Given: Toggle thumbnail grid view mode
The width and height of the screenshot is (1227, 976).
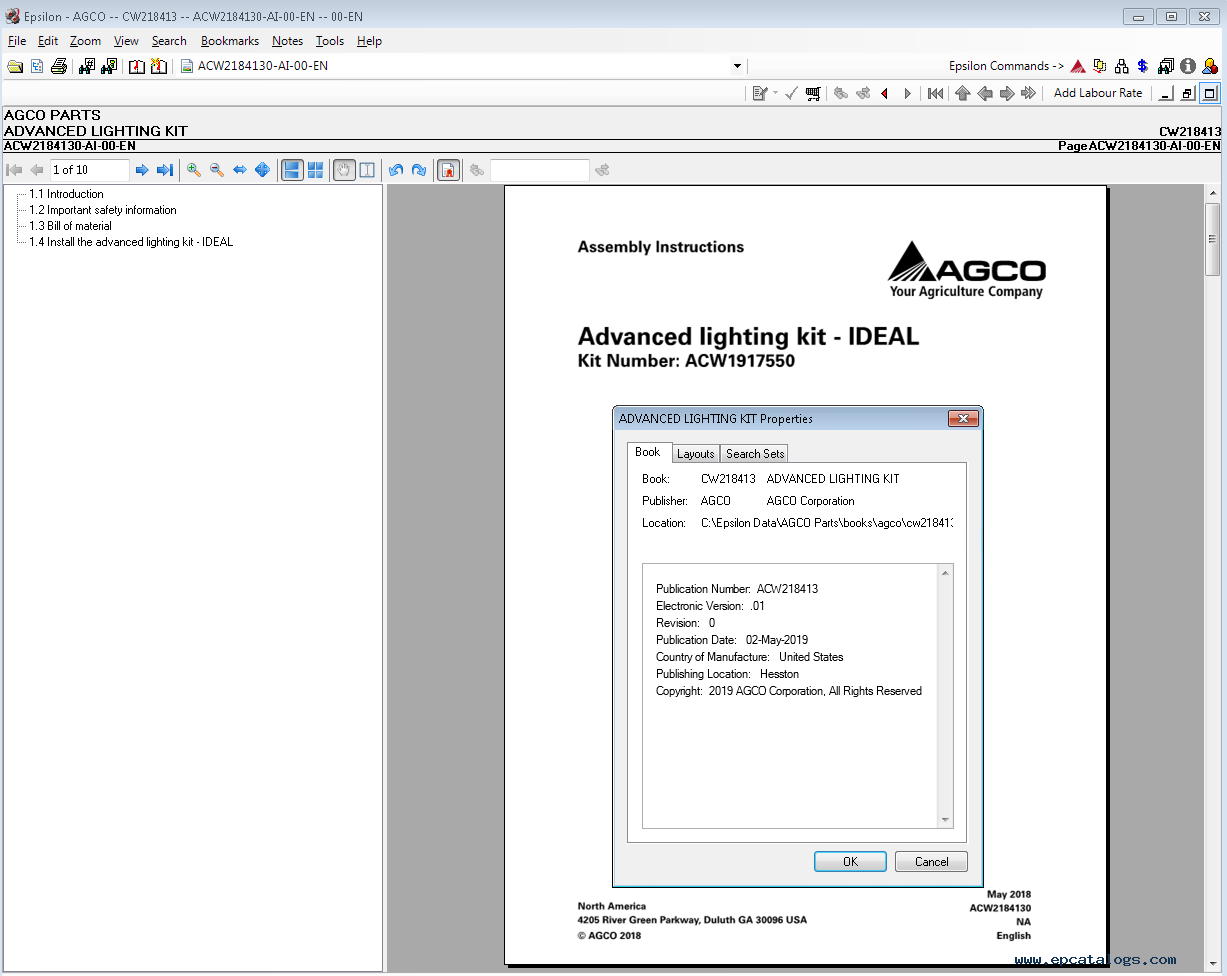Looking at the screenshot, I should point(315,170).
